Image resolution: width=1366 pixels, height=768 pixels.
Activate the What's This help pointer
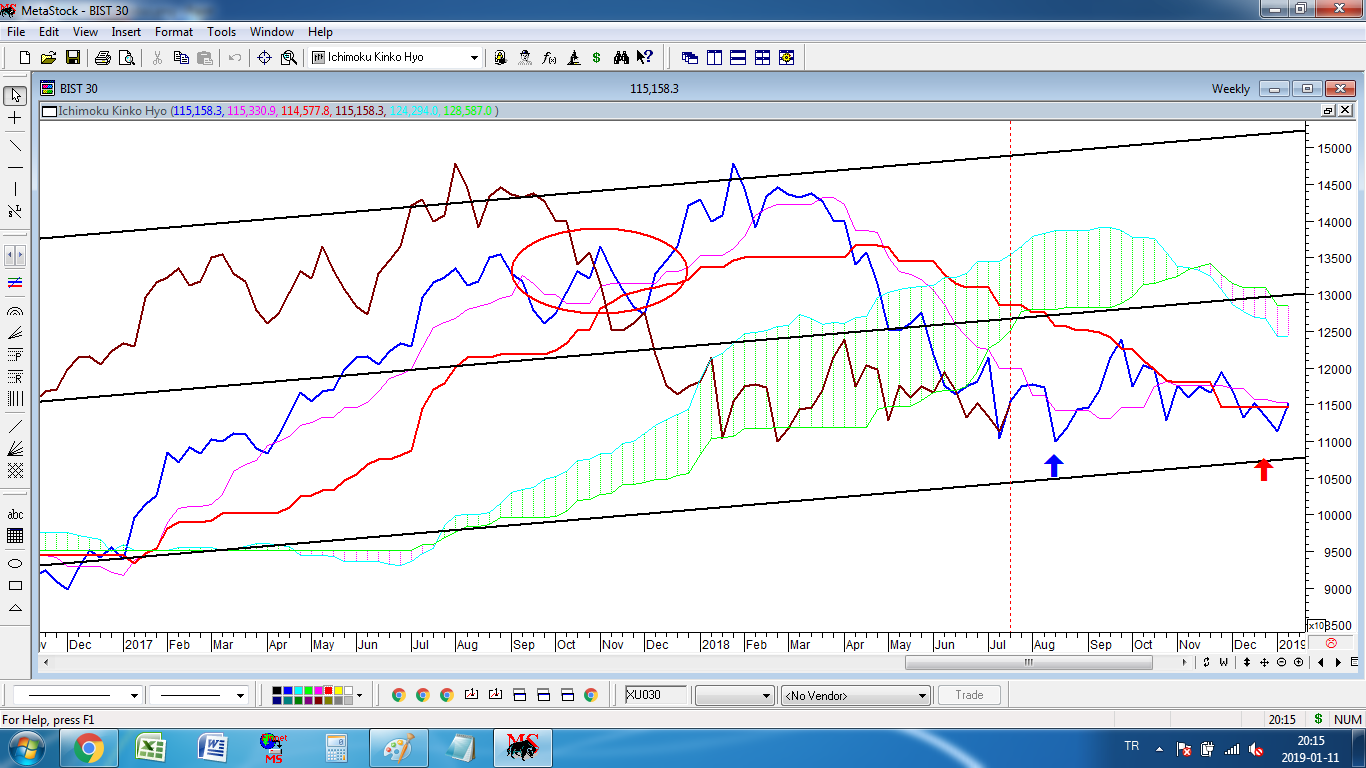pos(645,58)
